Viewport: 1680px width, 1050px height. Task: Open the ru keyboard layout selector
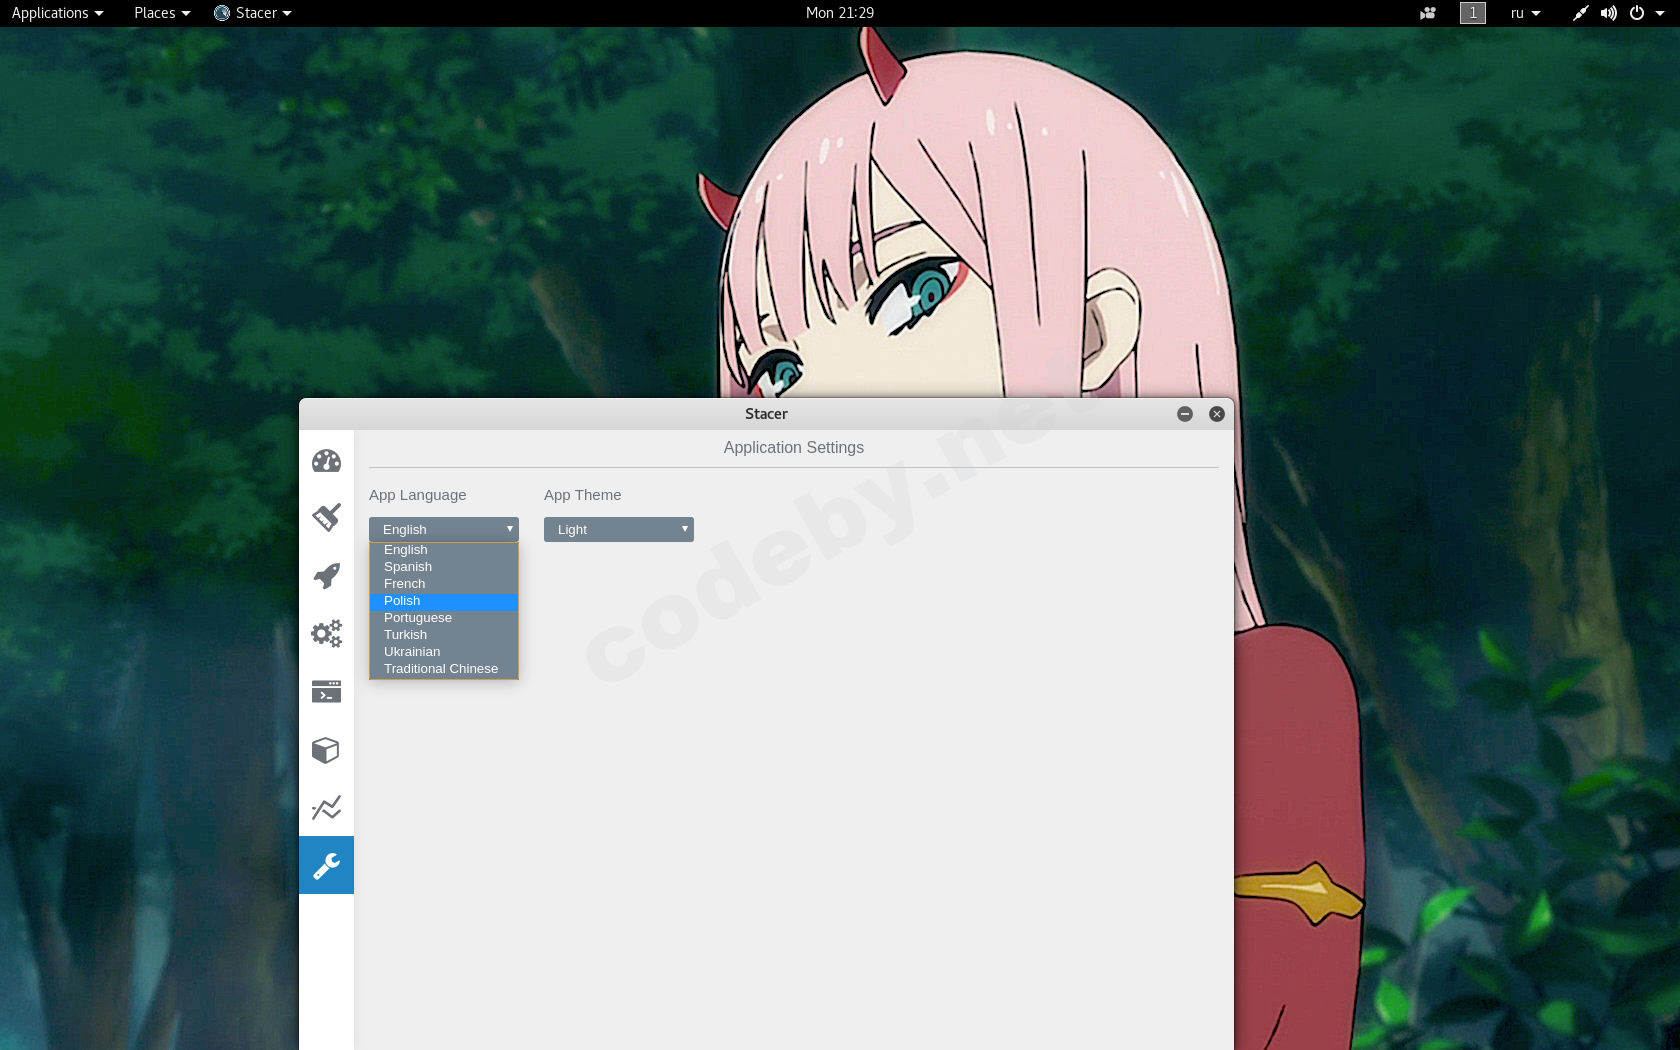pos(1525,13)
